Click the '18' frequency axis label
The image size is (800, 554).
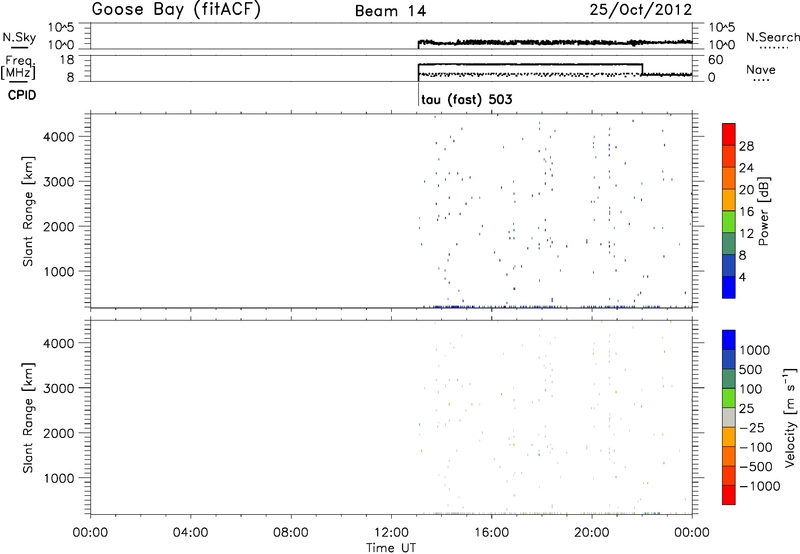tap(67, 60)
